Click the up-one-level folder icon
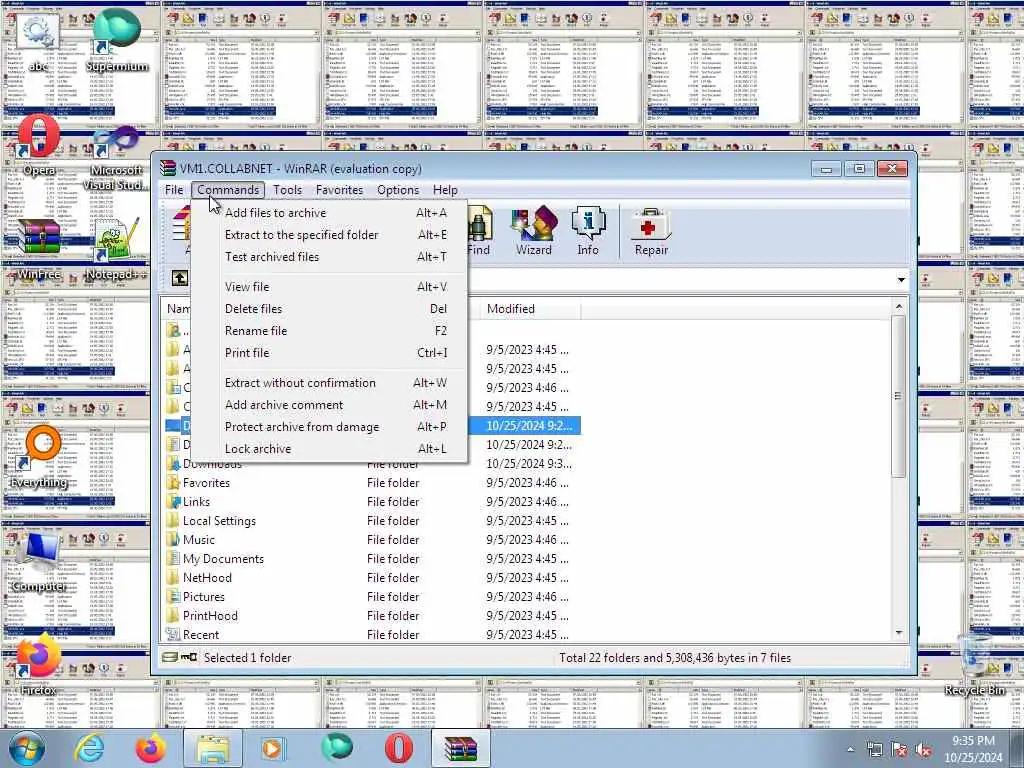Image resolution: width=1024 pixels, height=768 pixels. click(180, 278)
